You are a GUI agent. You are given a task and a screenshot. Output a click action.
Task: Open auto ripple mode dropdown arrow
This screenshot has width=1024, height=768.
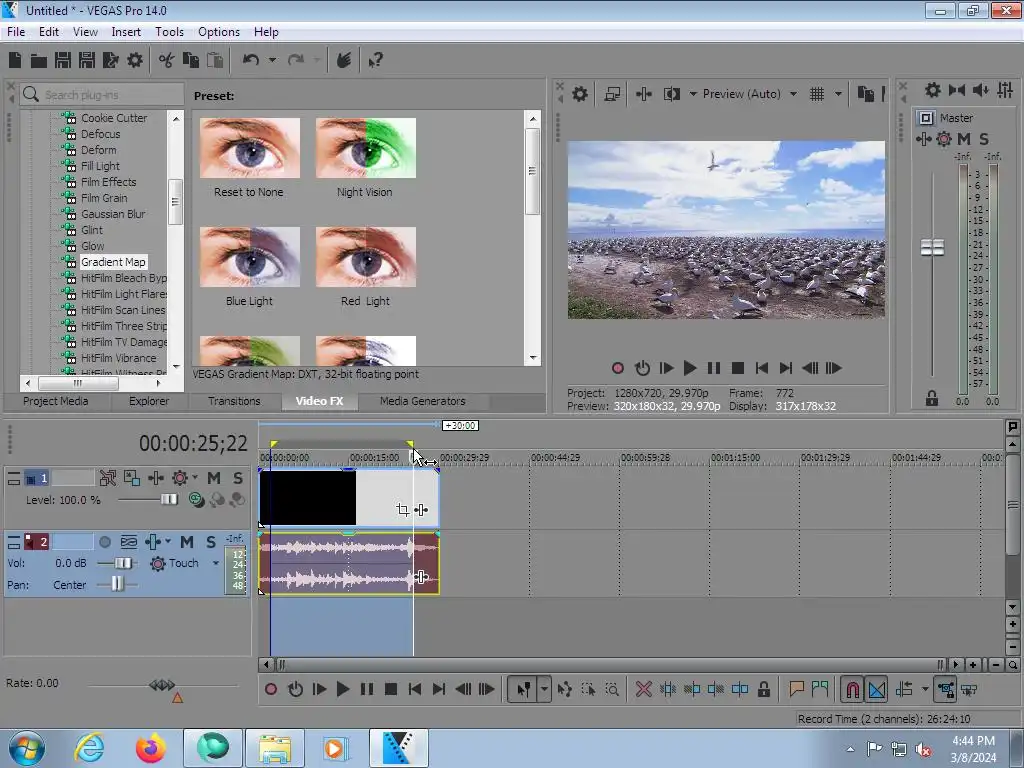[925, 689]
